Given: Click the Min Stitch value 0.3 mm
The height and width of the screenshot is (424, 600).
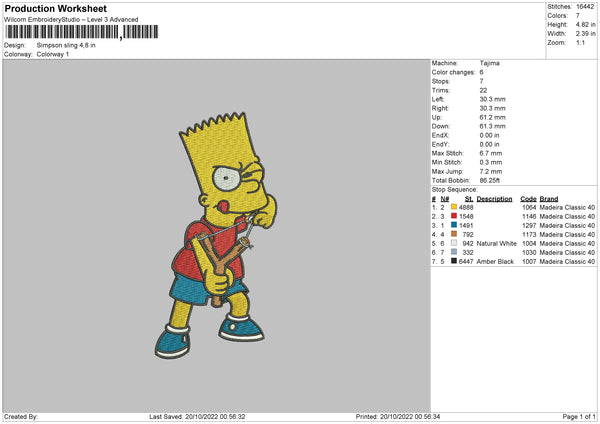Looking at the screenshot, I should coord(491,162).
